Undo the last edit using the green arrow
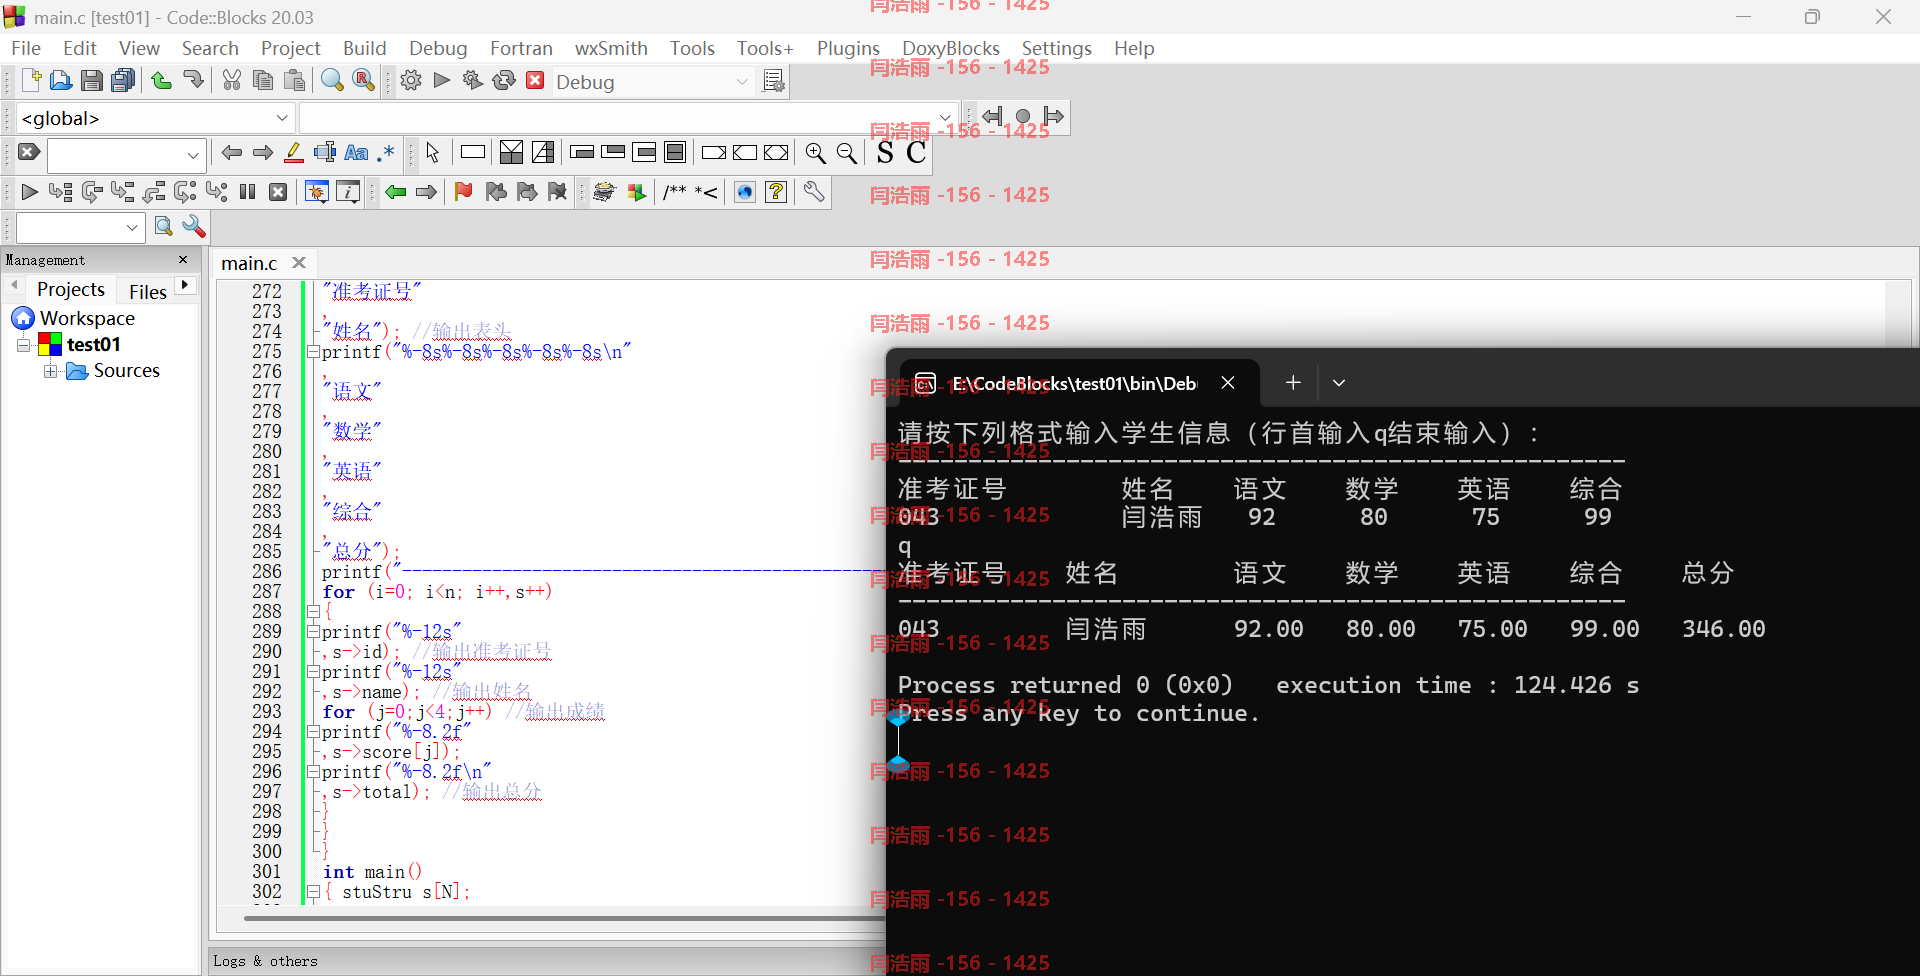 point(161,81)
